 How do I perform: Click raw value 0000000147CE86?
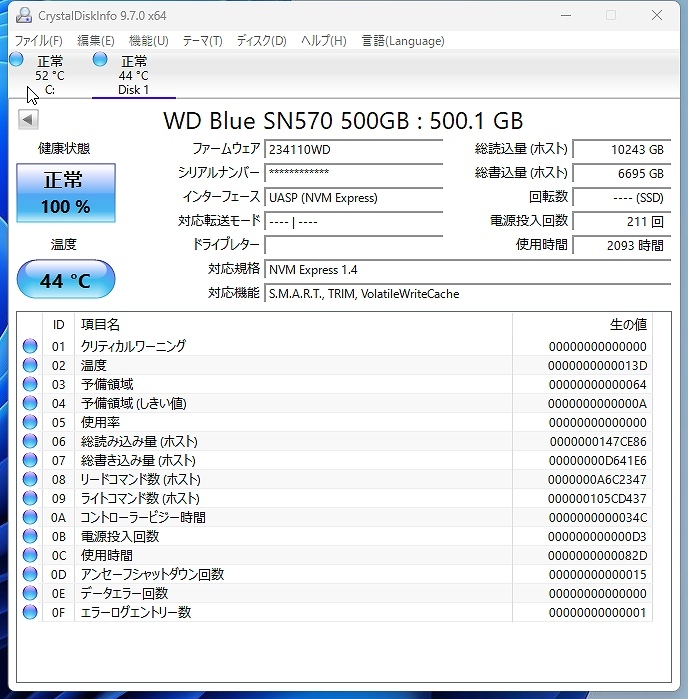597,442
